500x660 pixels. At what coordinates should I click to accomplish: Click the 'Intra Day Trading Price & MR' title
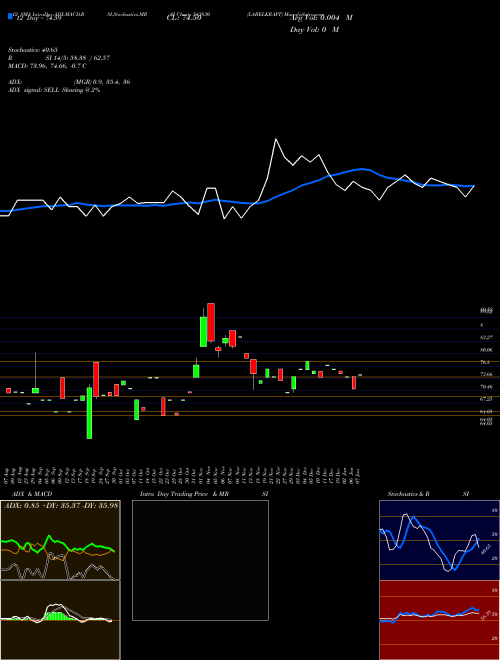(185, 494)
